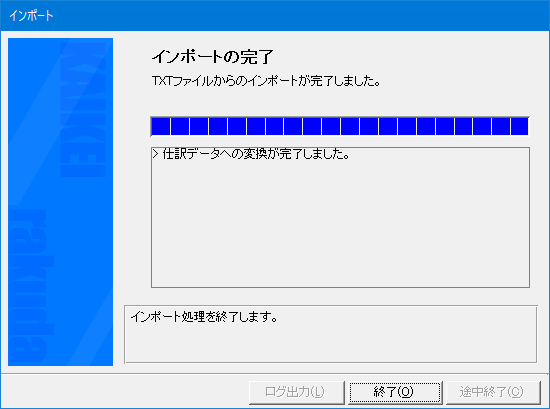Click the インポート window title text
Viewport: 550px width, 409px height.
point(31,16)
